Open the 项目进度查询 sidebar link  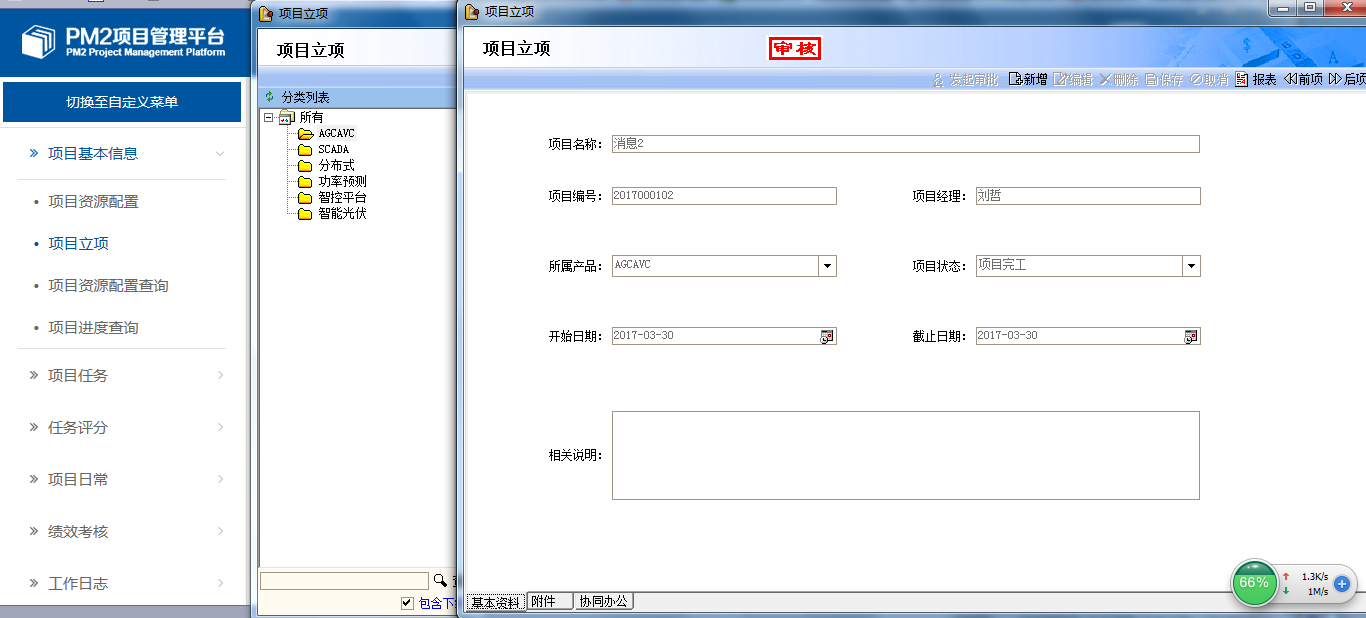tap(93, 328)
